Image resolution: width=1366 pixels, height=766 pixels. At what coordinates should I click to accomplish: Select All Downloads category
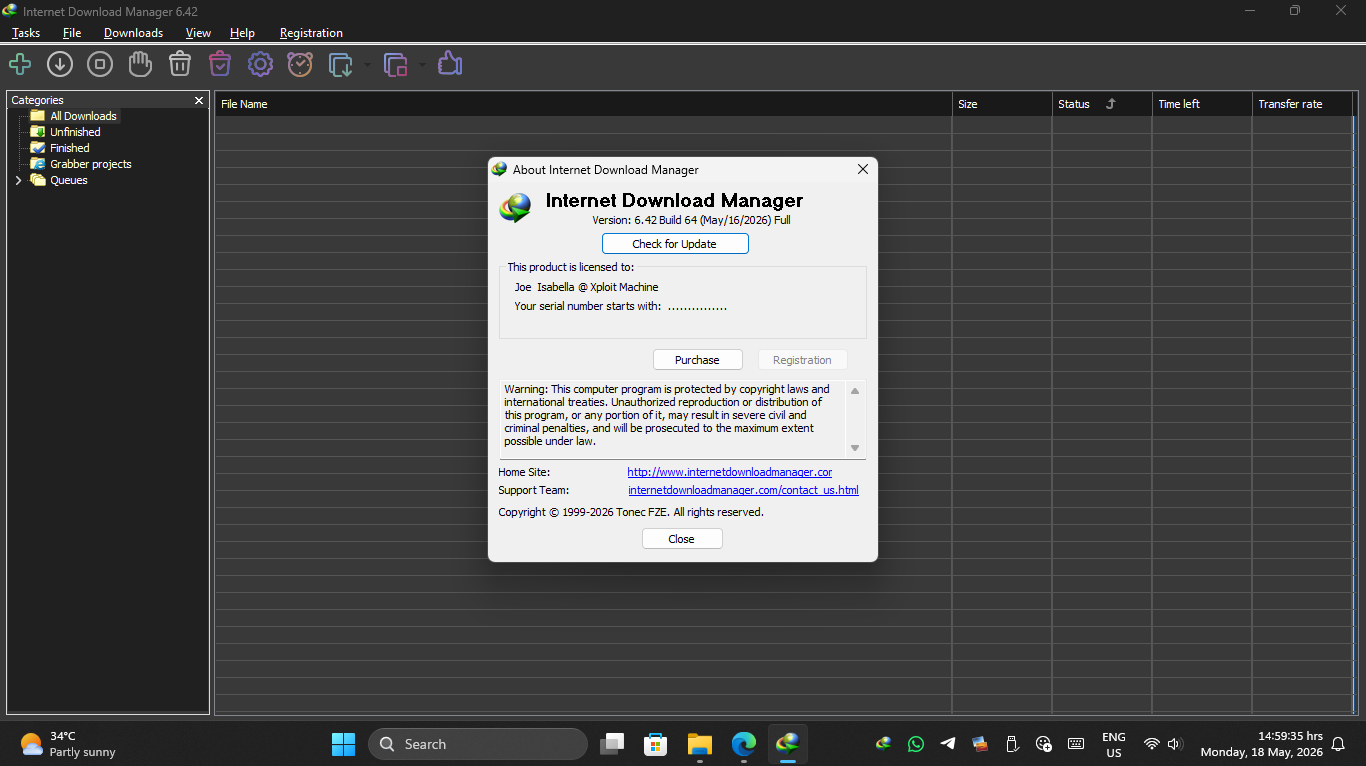pyautogui.click(x=83, y=116)
